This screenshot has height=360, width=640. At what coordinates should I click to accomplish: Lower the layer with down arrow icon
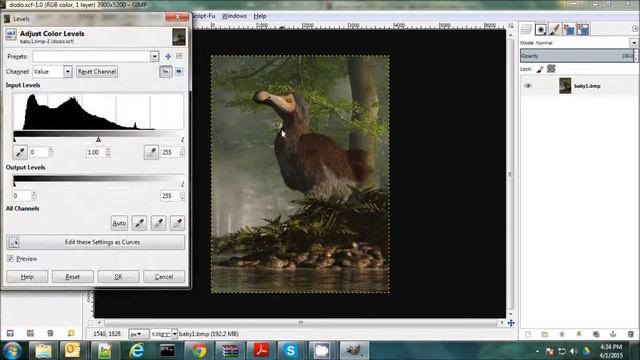pos(579,334)
